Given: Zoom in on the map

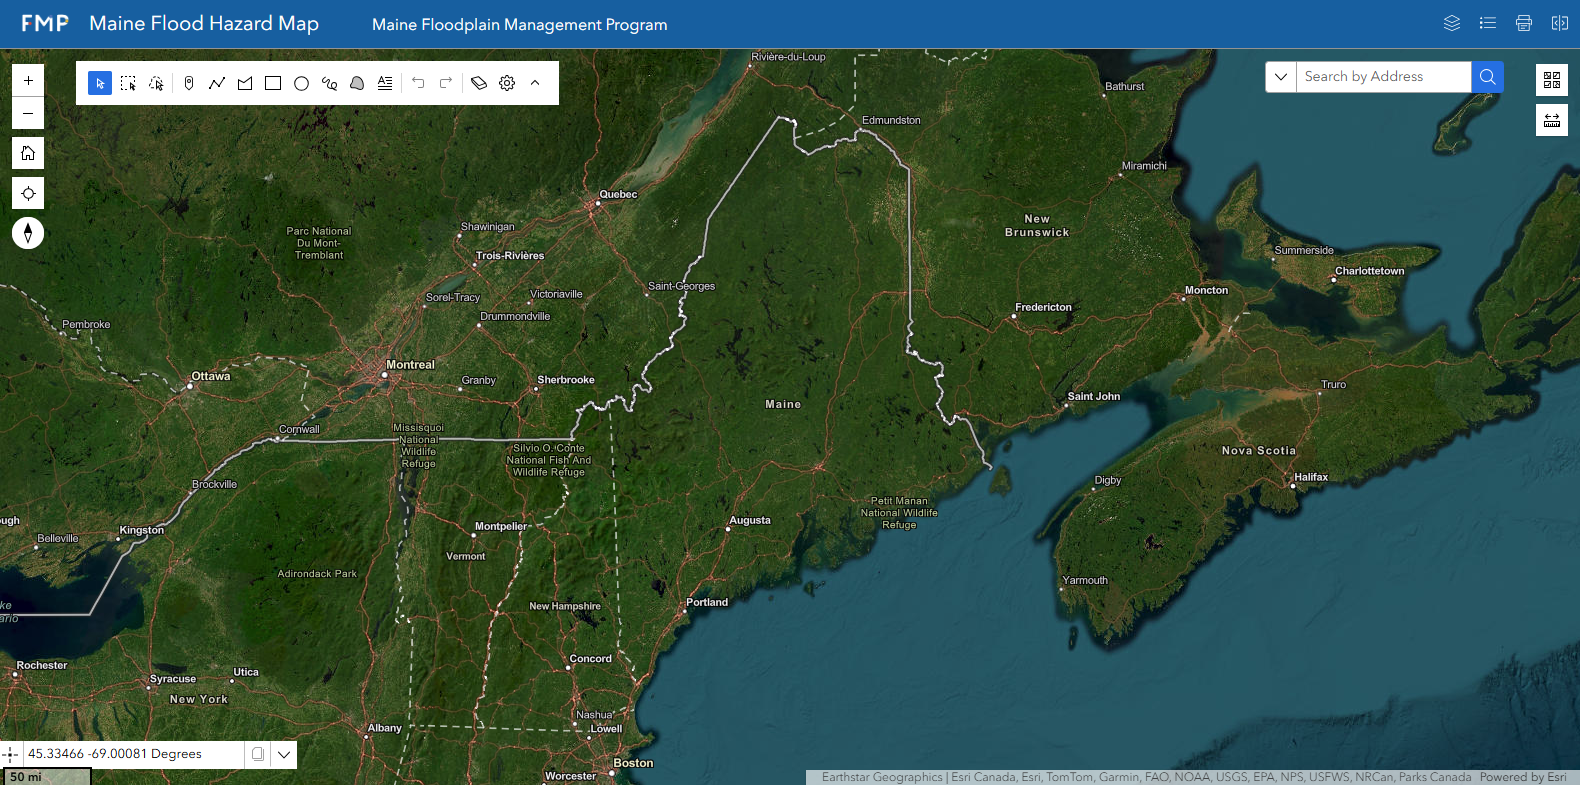Looking at the screenshot, I should (28, 80).
